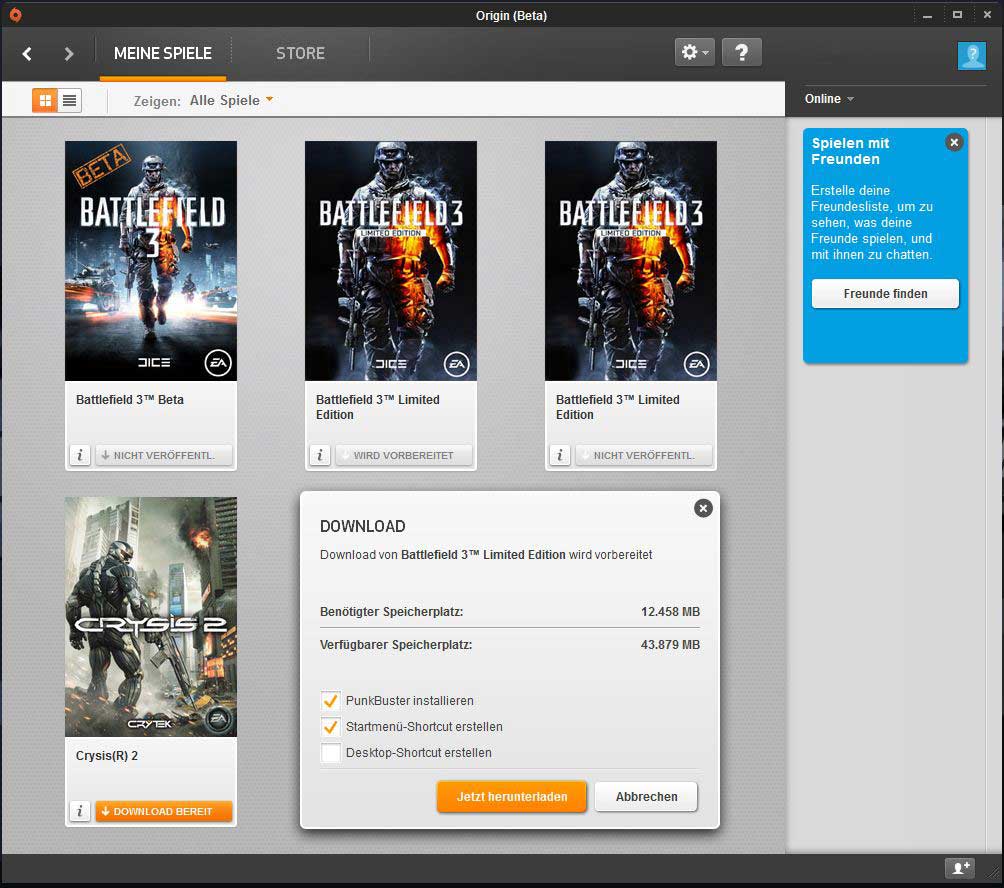Switch to grid view of games

(45, 101)
